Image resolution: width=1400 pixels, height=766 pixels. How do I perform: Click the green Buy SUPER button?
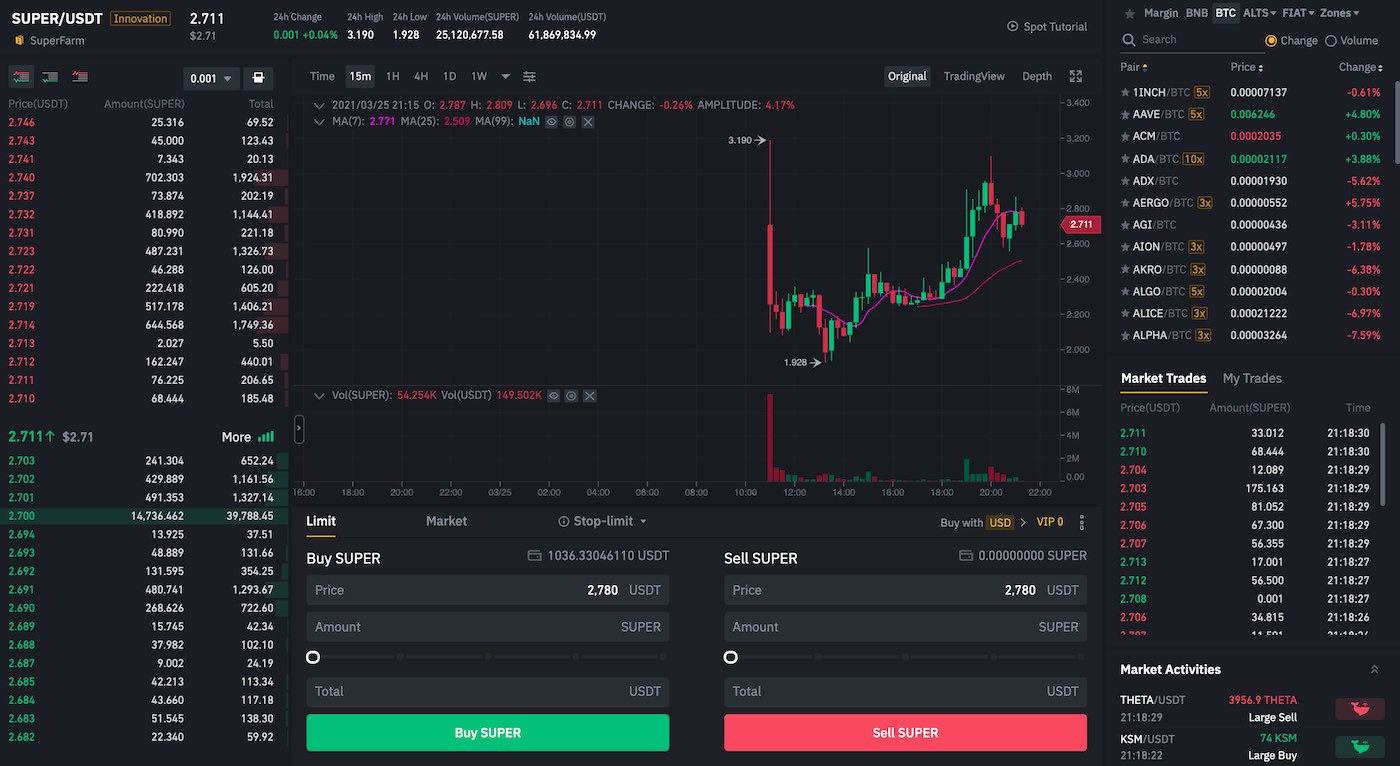[487, 733]
